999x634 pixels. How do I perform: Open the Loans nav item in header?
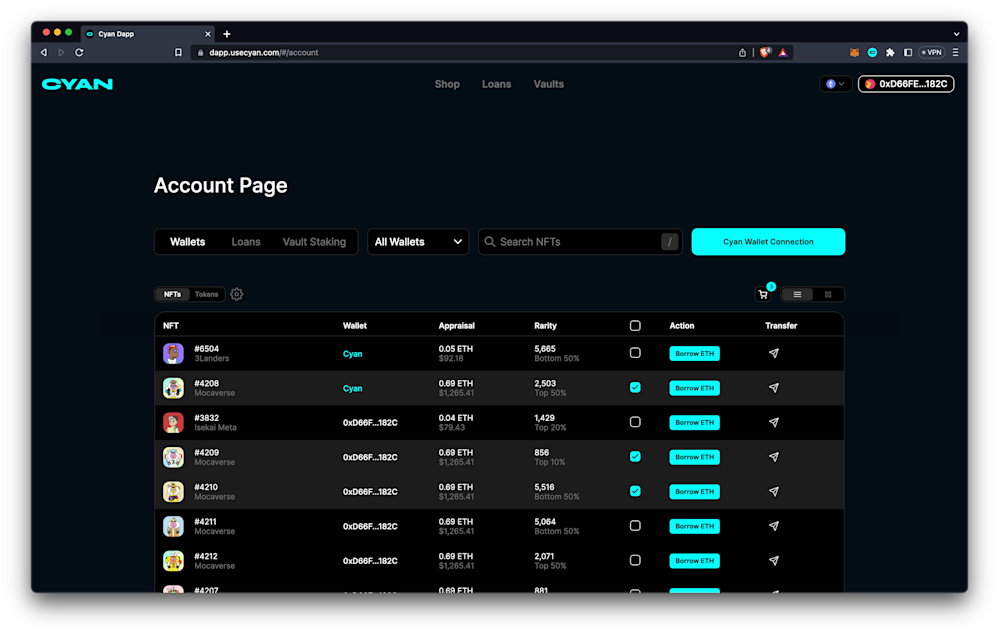pos(496,84)
